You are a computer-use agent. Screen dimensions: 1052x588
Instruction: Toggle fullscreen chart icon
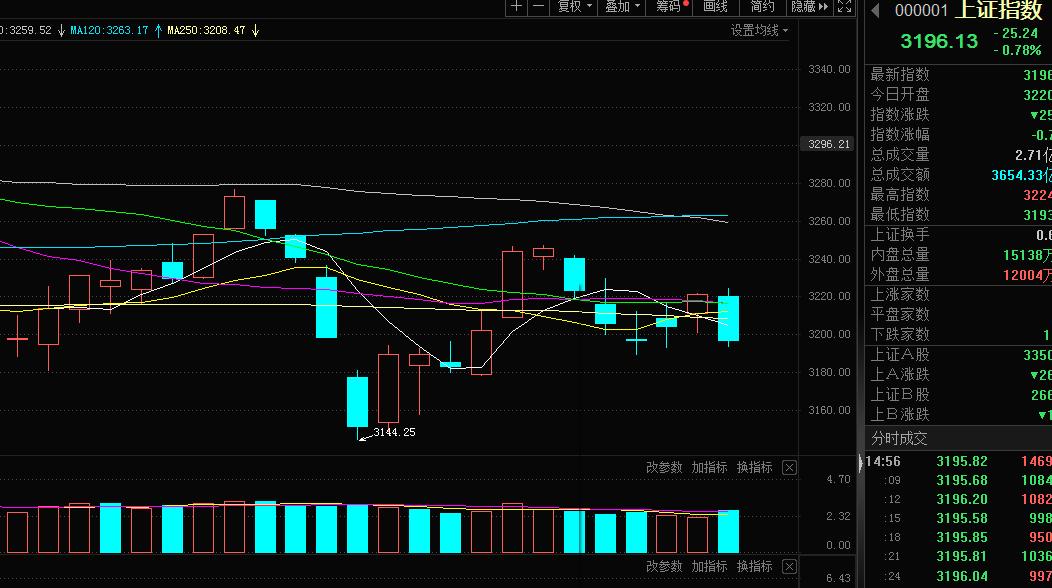tap(844, 6)
